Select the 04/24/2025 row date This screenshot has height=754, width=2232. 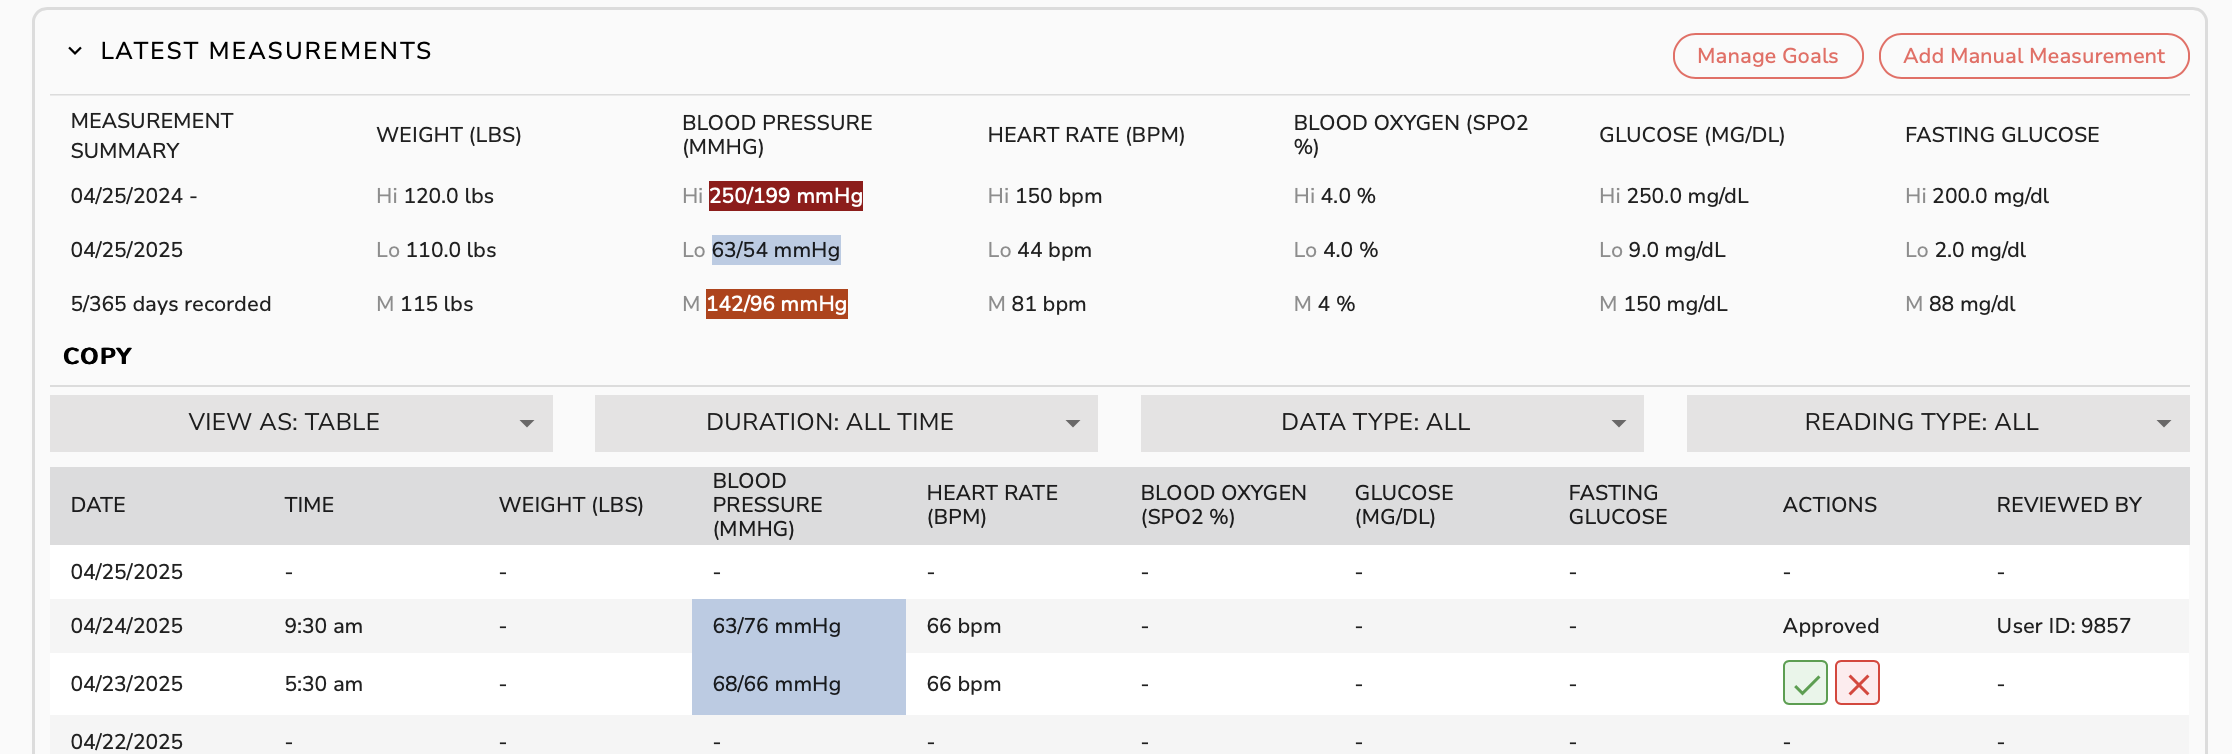127,626
